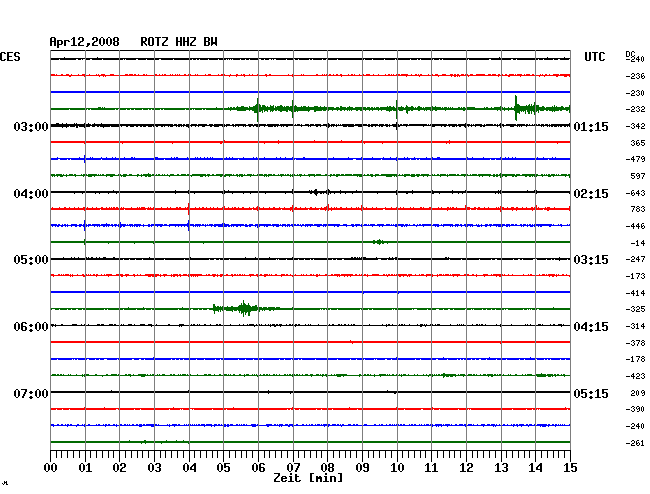Click the DC offset value 783
Image resolution: width=650 pixels, height=494 pixels.
click(638, 209)
